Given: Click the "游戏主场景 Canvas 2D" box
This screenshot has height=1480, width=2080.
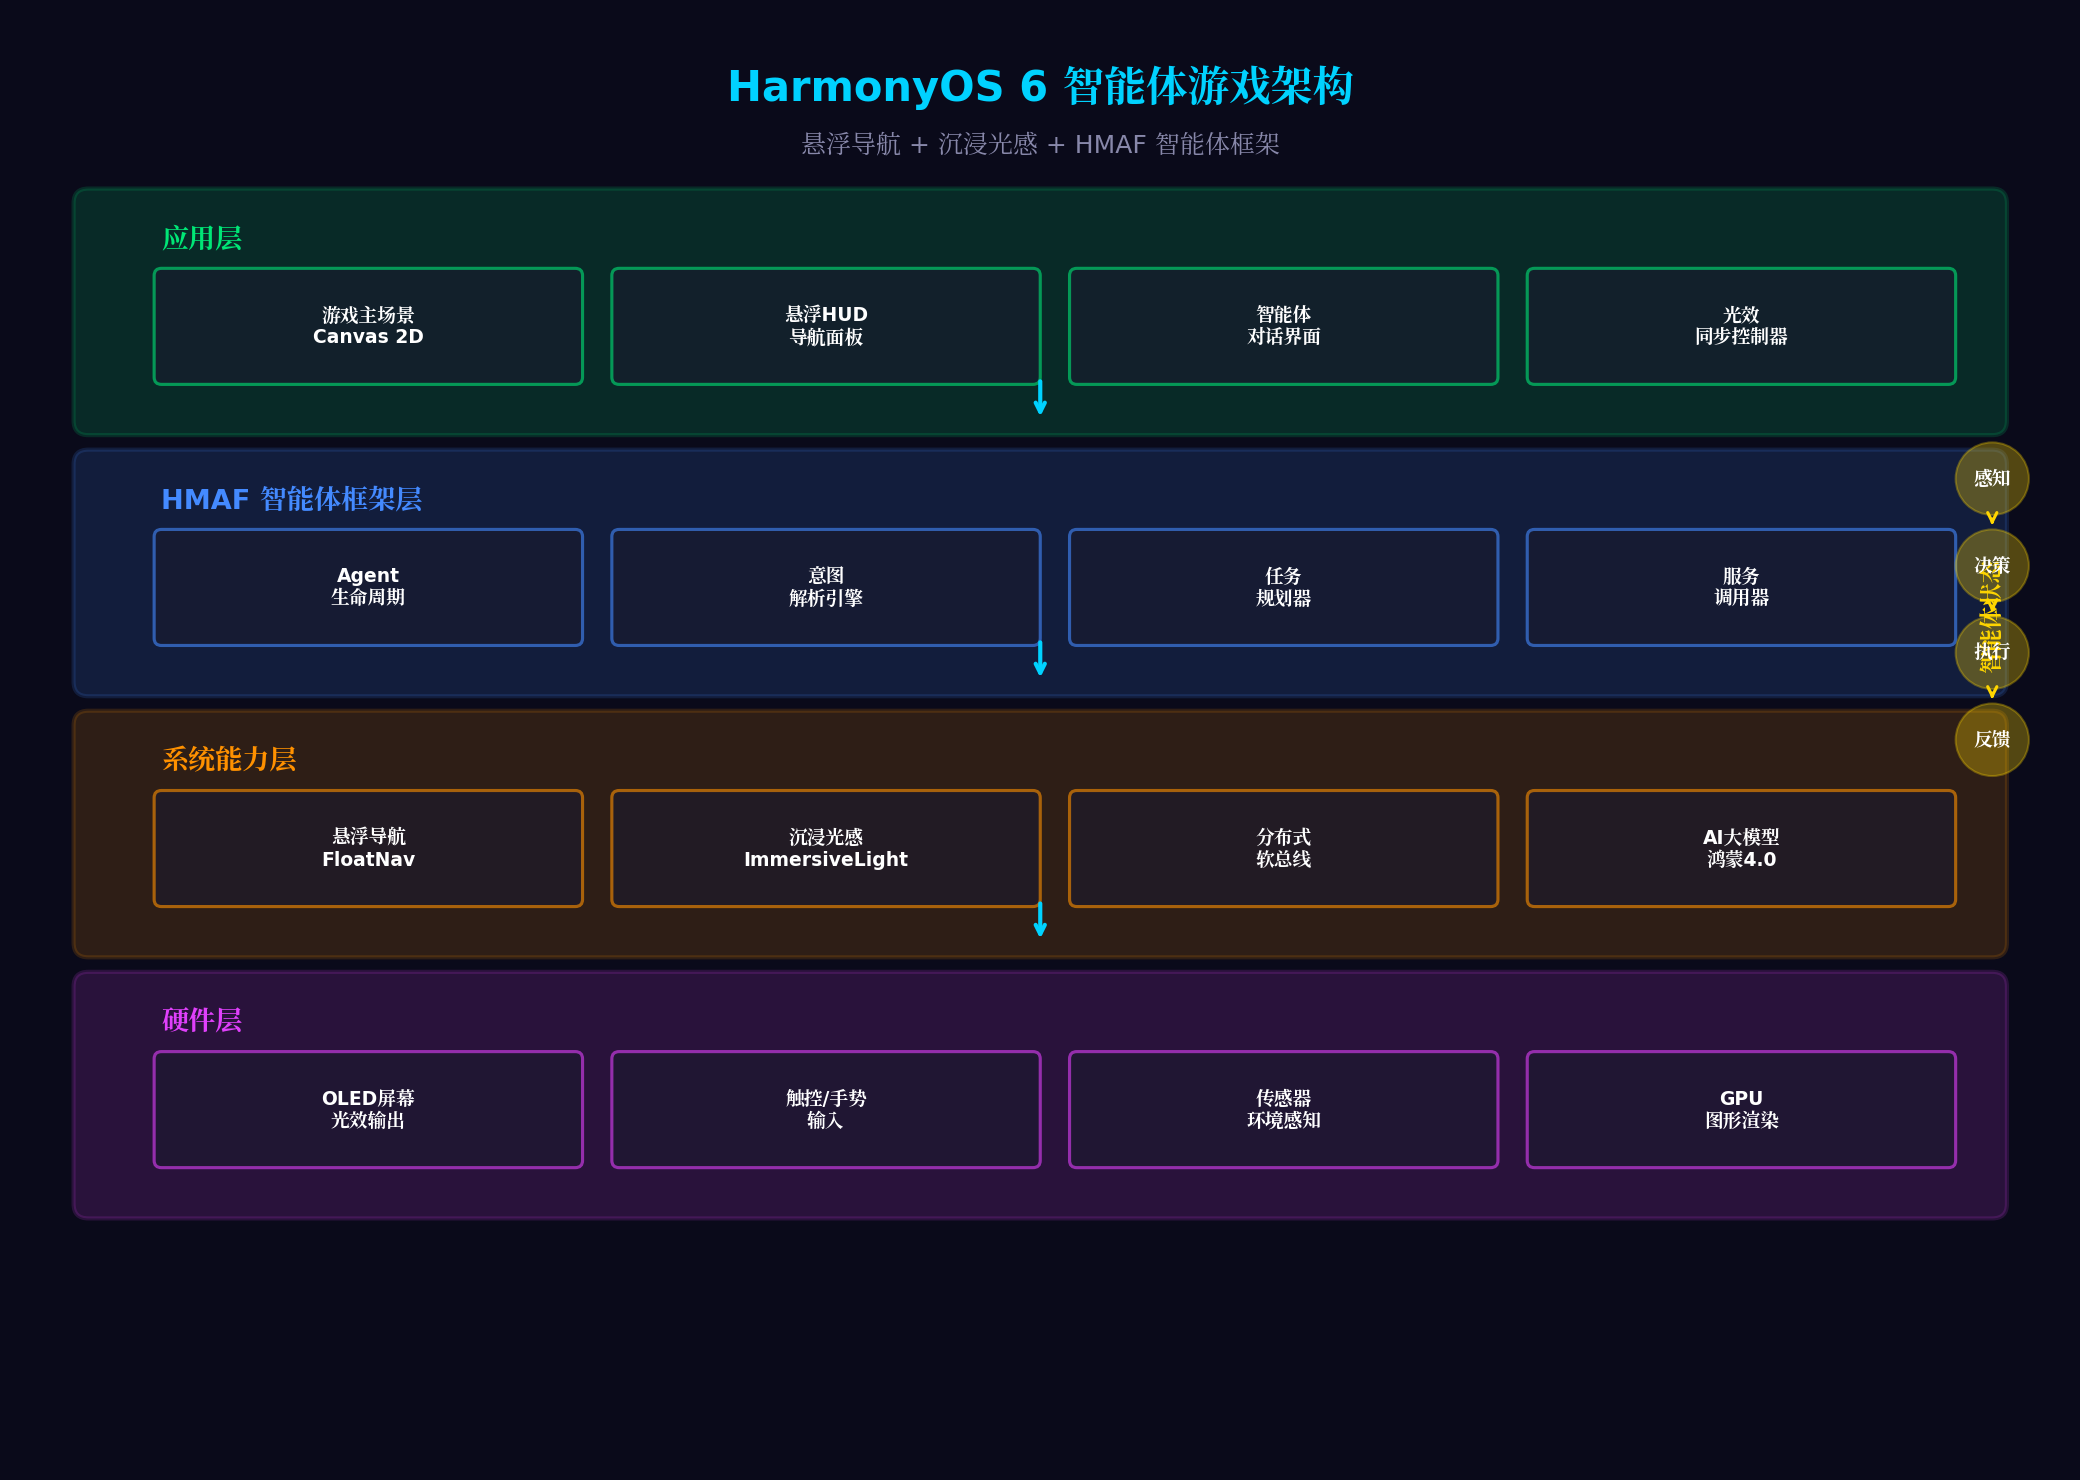Looking at the screenshot, I should (368, 326).
